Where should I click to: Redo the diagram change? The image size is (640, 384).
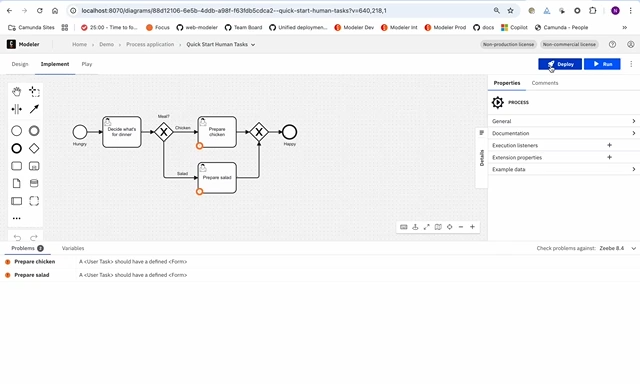(x=34, y=238)
